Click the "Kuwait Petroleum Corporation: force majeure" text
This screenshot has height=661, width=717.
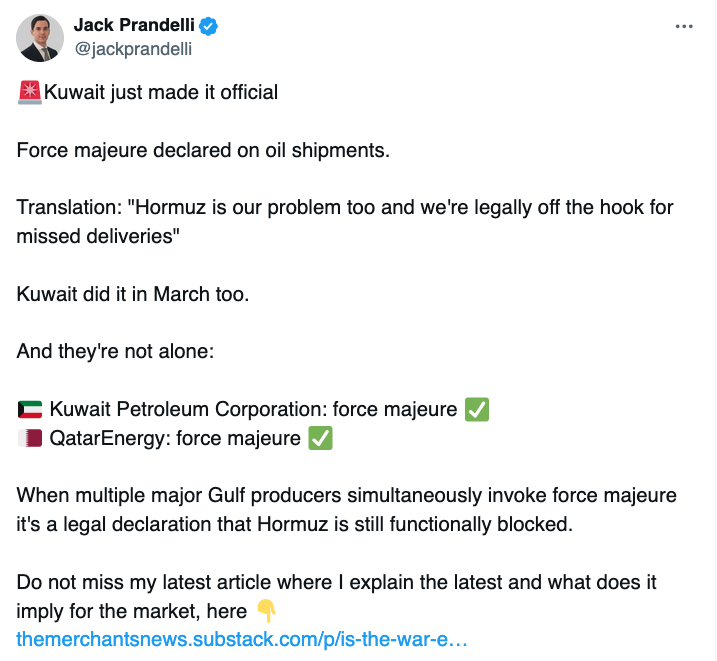pos(253,409)
